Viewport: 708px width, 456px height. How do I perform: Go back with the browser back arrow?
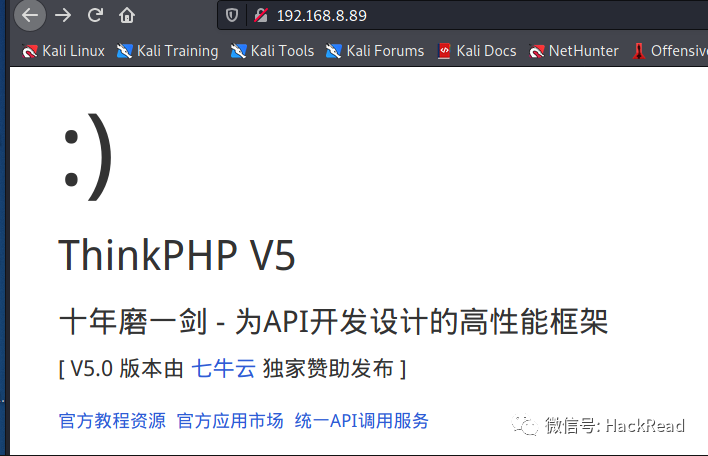coord(30,15)
